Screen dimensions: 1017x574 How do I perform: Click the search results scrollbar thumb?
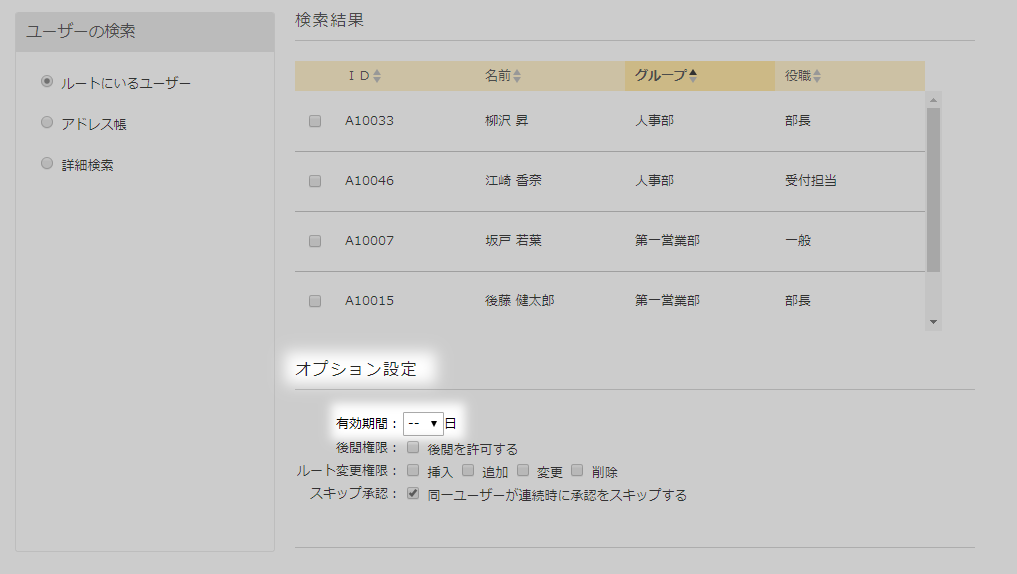click(x=933, y=190)
